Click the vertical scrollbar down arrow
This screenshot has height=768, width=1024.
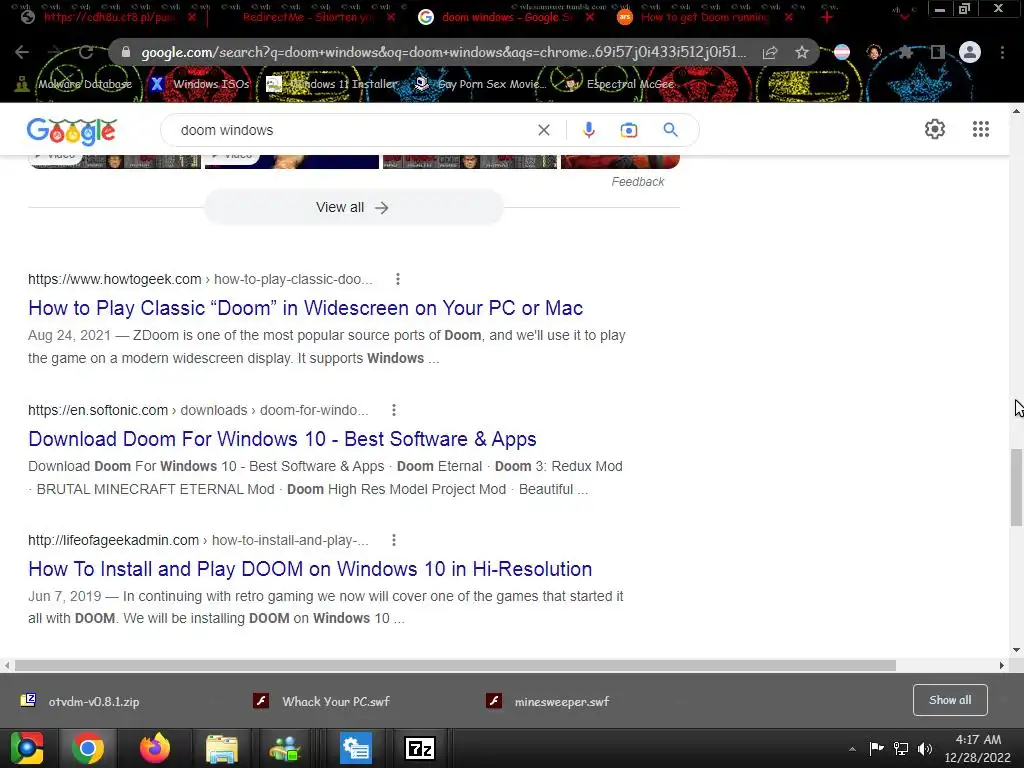(x=1016, y=650)
